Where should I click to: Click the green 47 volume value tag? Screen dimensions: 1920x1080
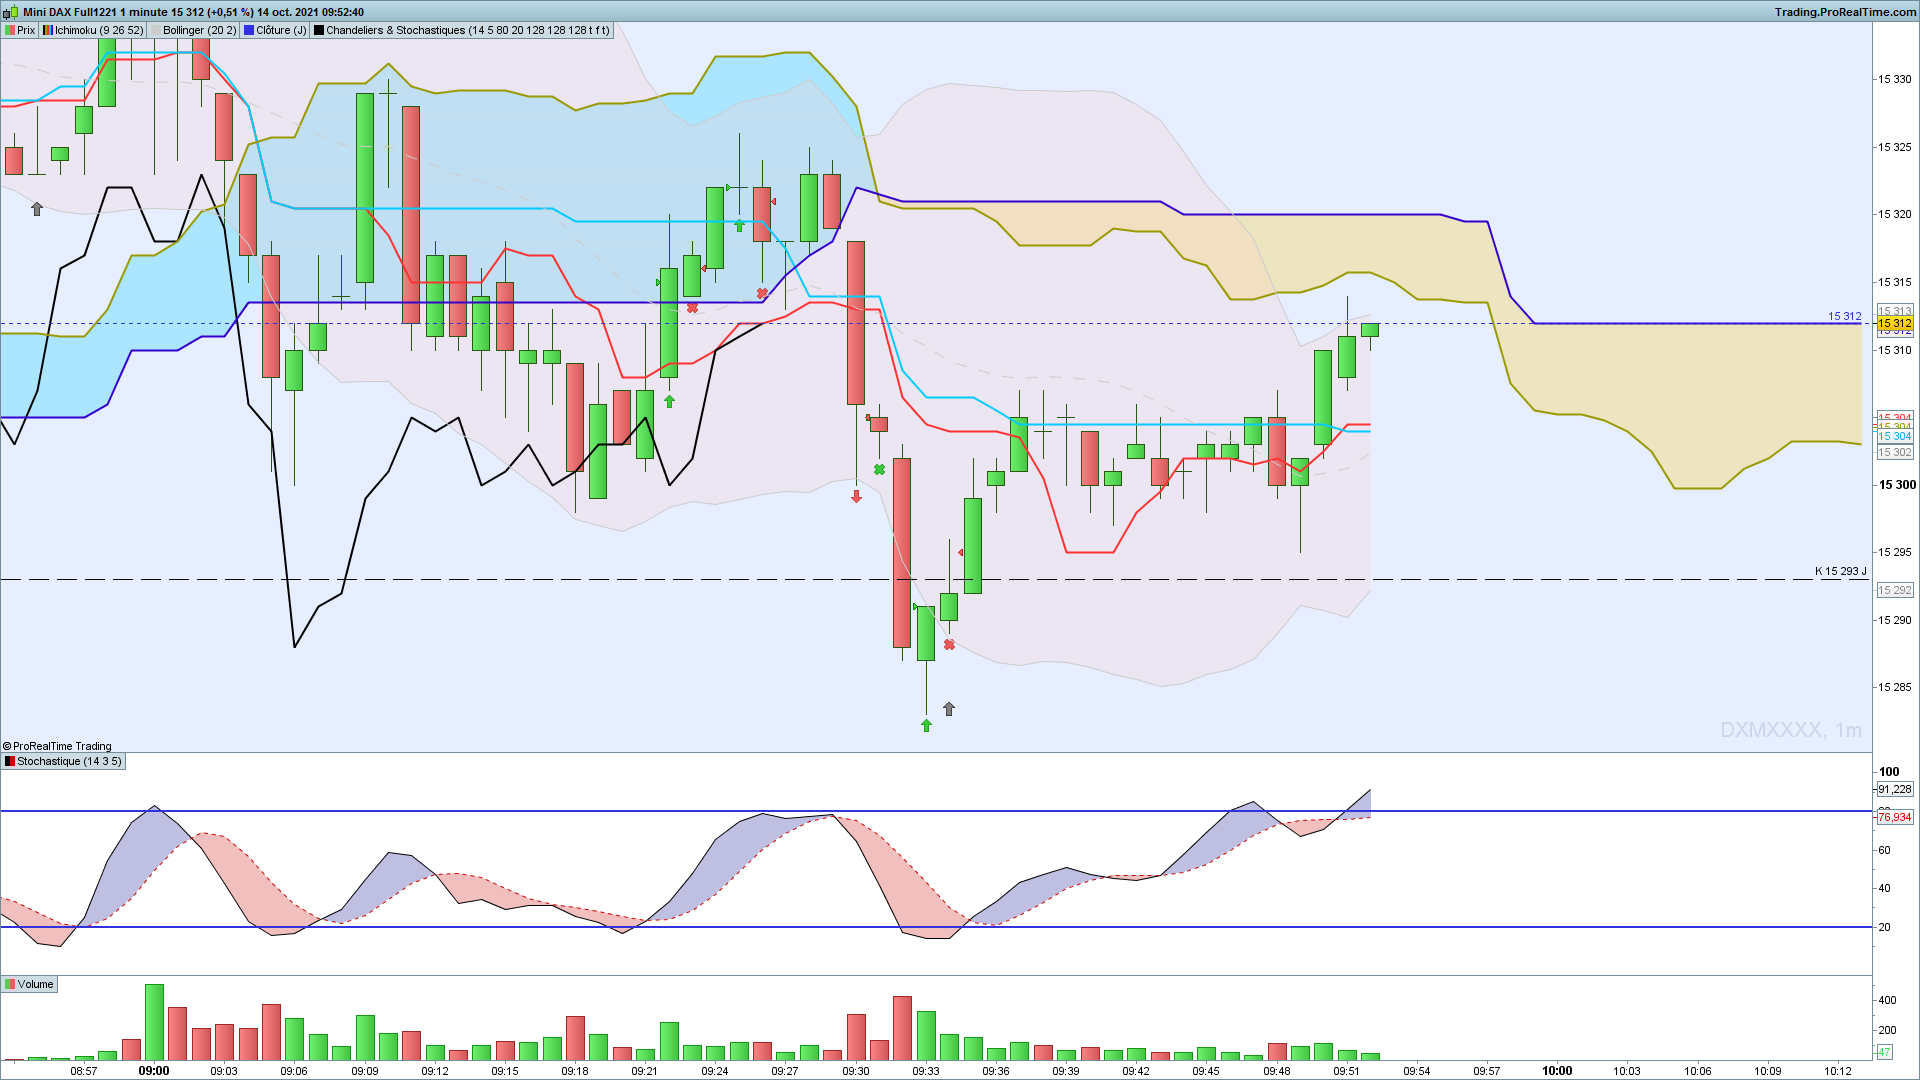pyautogui.click(x=1884, y=1052)
